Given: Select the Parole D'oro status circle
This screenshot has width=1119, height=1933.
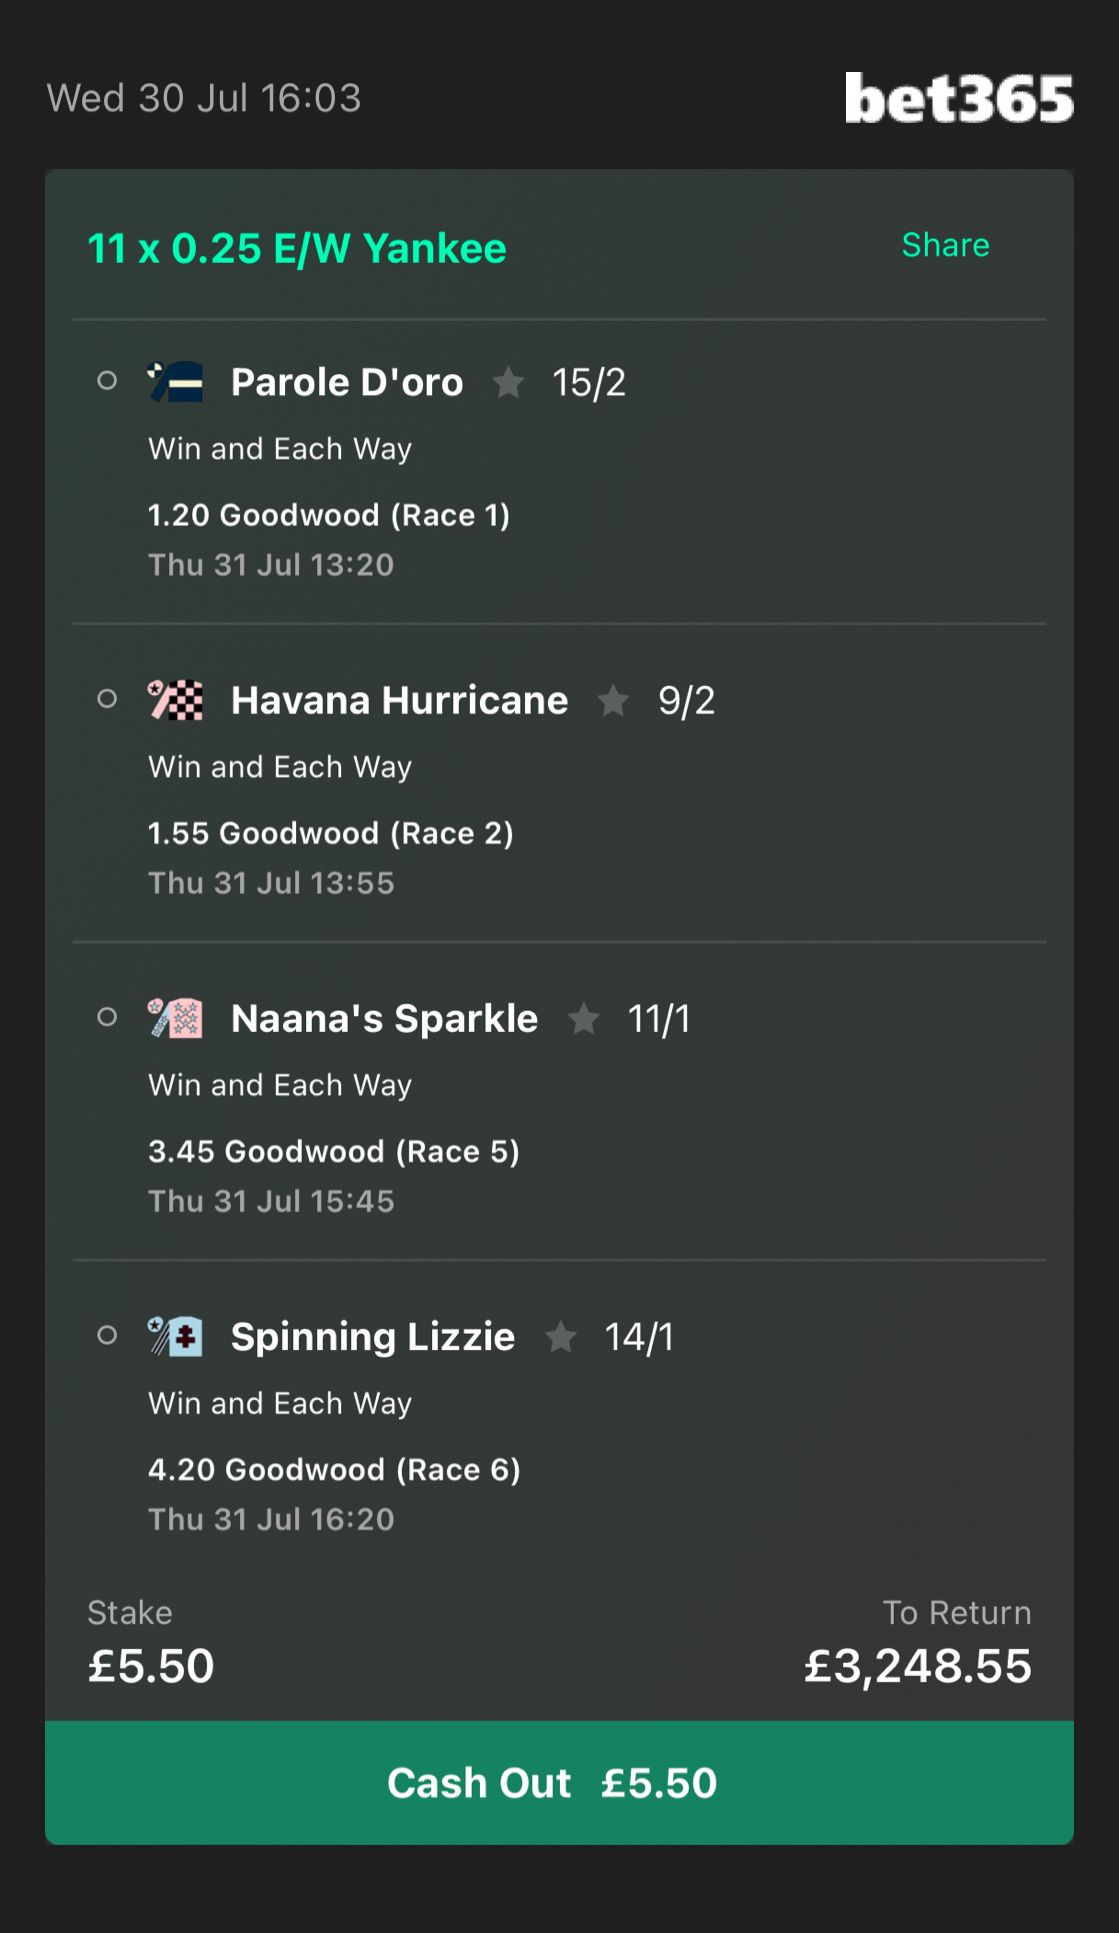Looking at the screenshot, I should pos(107,381).
